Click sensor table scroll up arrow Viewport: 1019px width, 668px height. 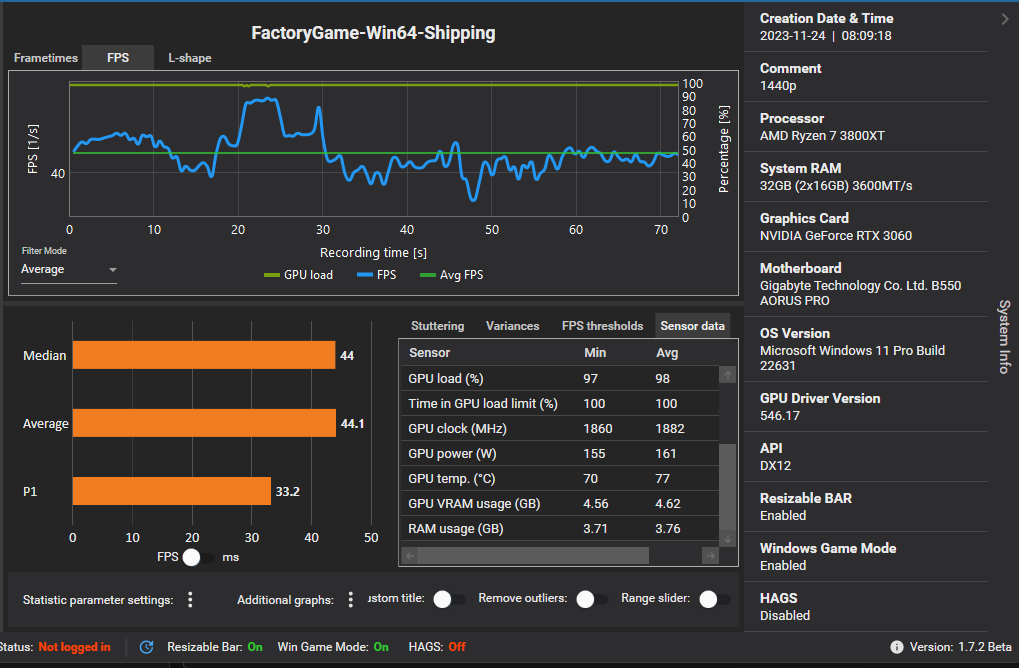click(x=728, y=375)
